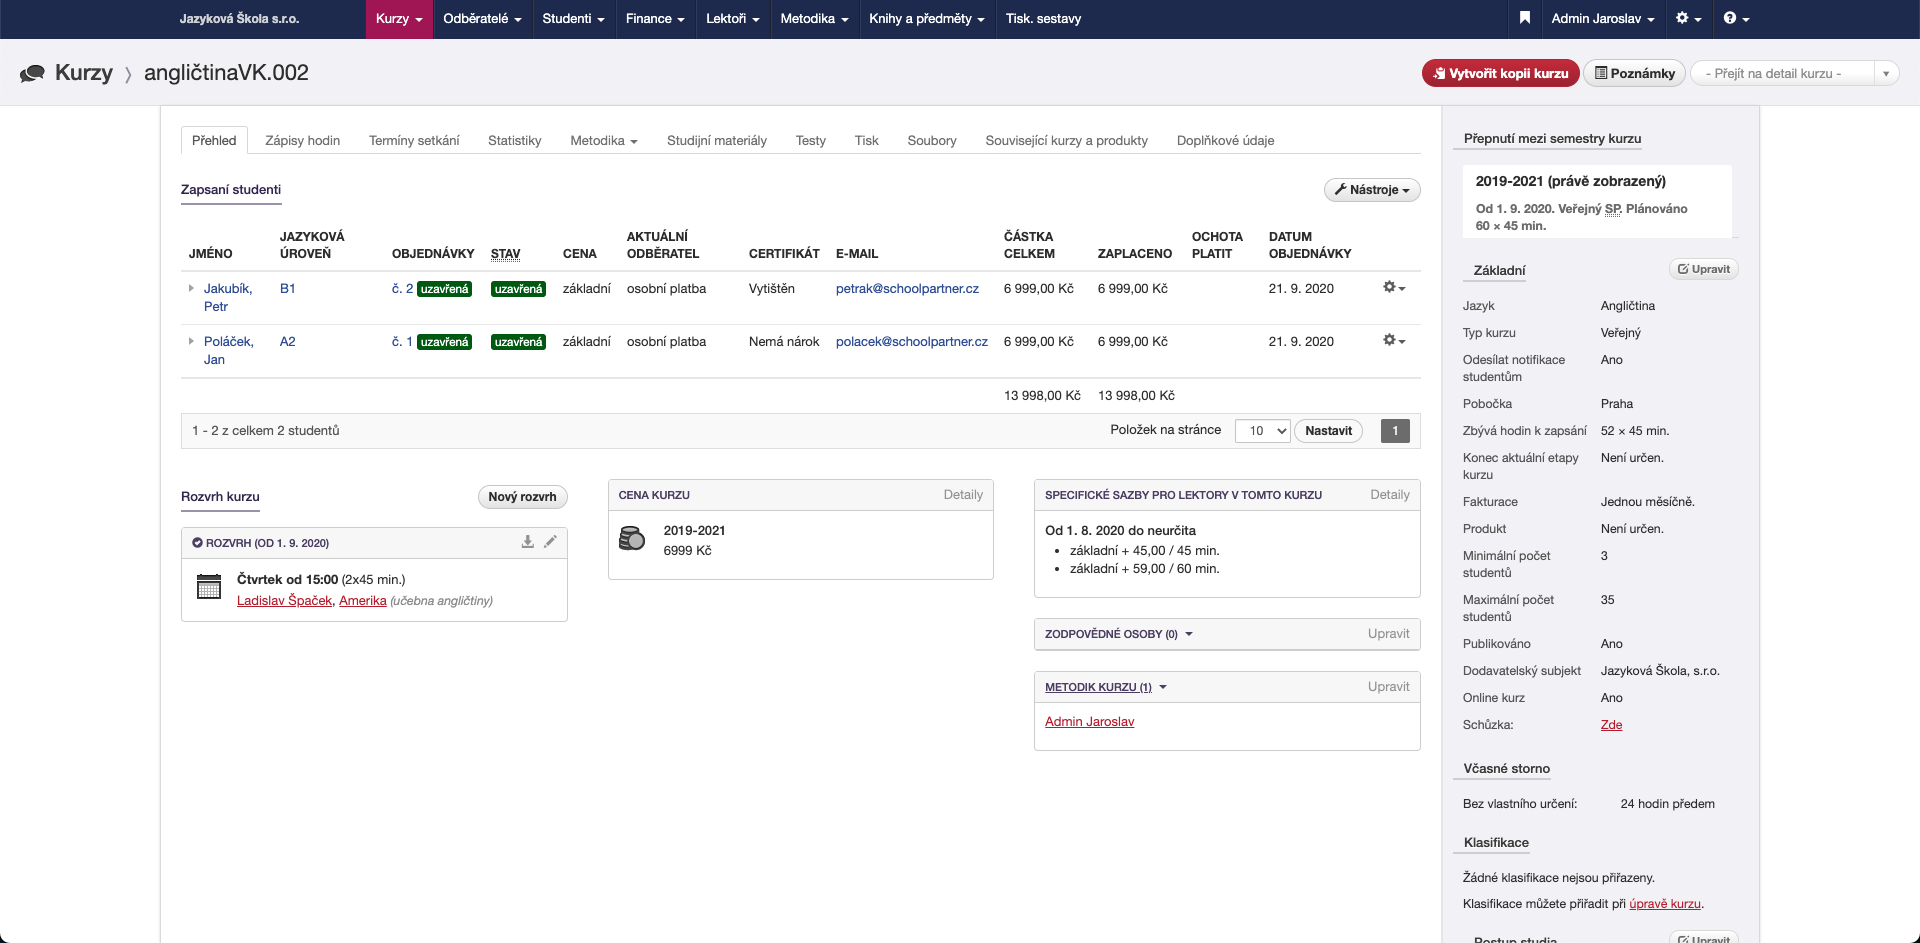Open the Nástroje tools dropdown
1920x943 pixels.
tap(1372, 190)
